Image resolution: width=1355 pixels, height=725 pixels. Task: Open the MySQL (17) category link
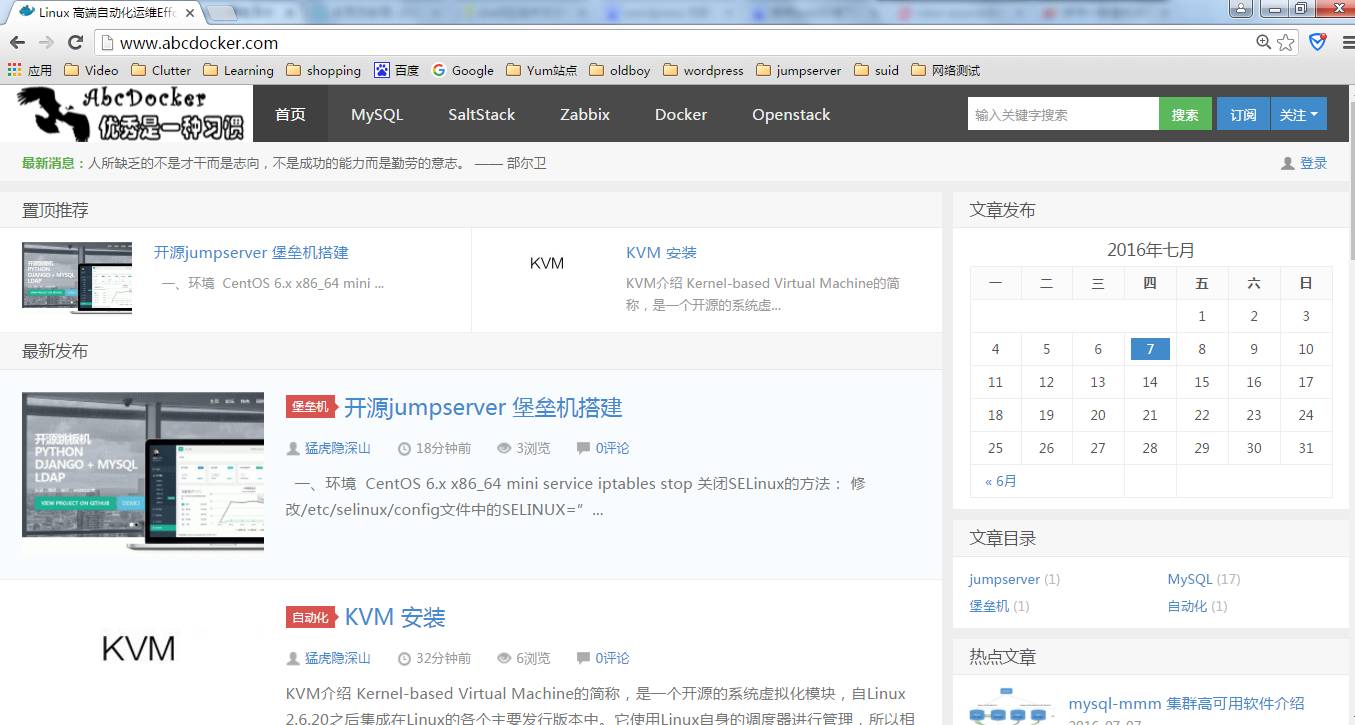pyautogui.click(x=1189, y=579)
